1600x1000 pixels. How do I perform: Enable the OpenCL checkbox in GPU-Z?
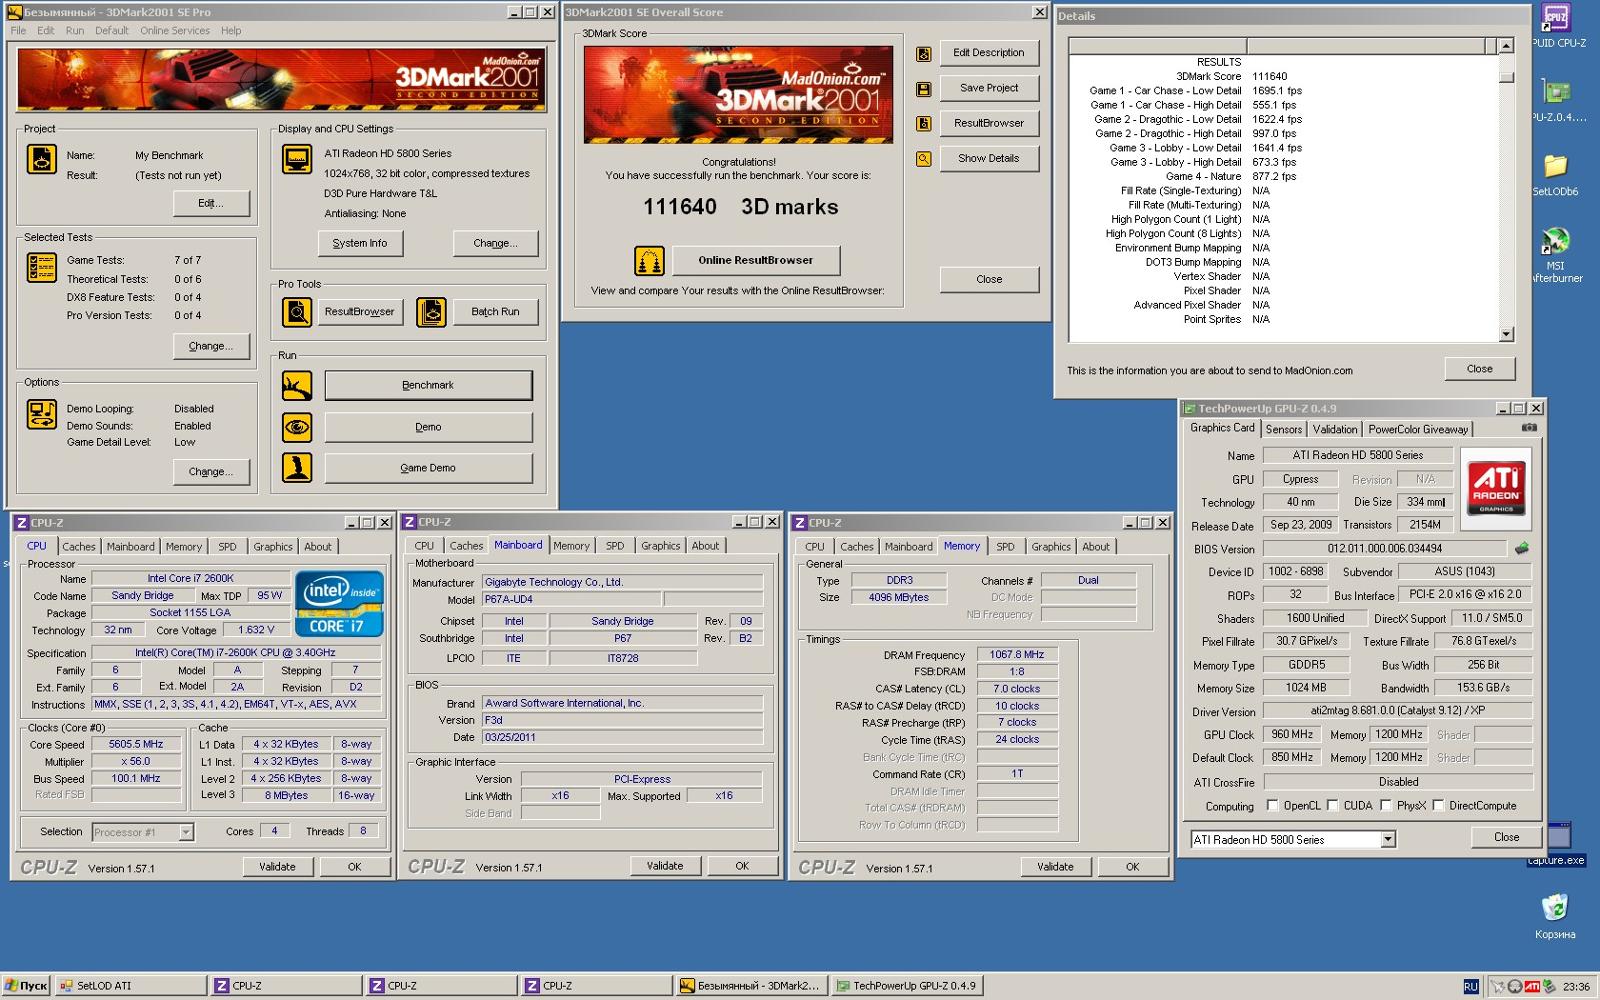[x=1272, y=805]
